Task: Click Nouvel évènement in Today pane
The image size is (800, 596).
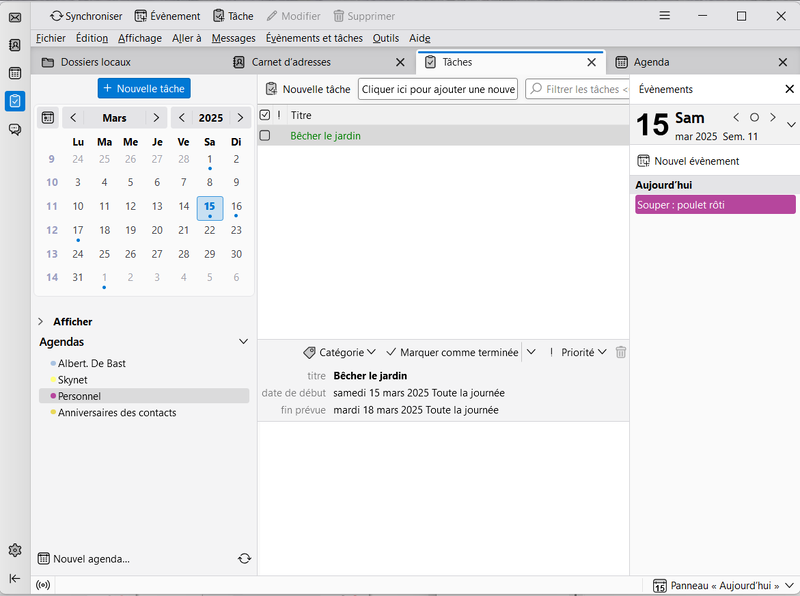Action: click(688, 161)
